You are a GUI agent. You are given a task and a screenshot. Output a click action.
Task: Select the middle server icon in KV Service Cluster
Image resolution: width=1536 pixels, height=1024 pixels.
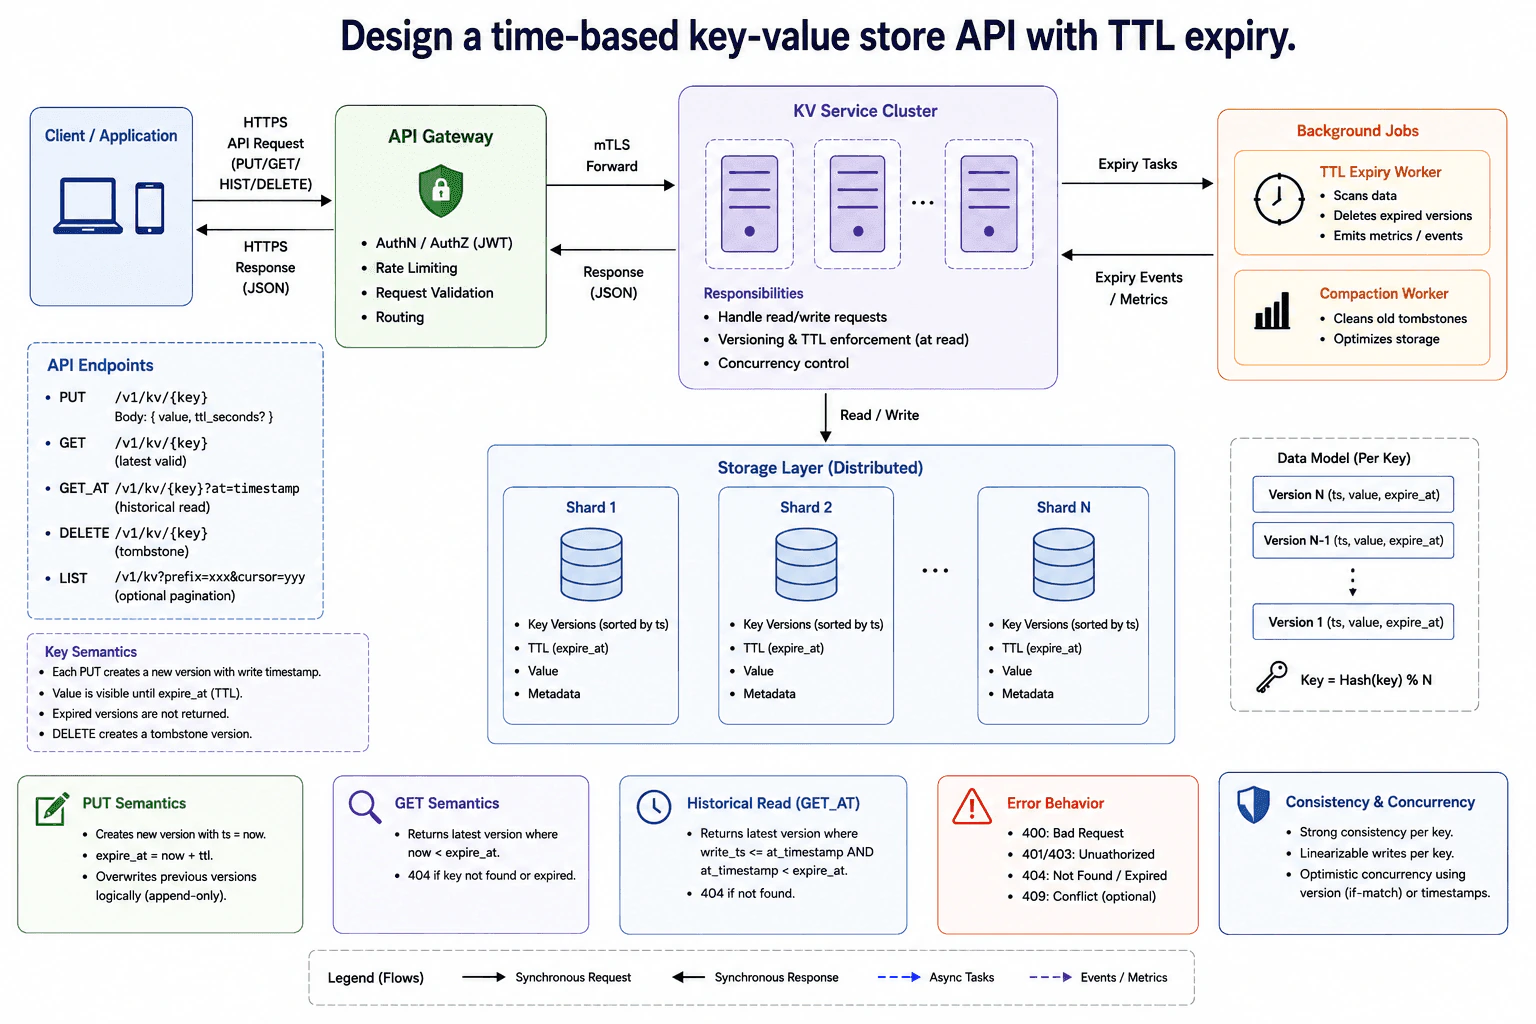pos(858,204)
